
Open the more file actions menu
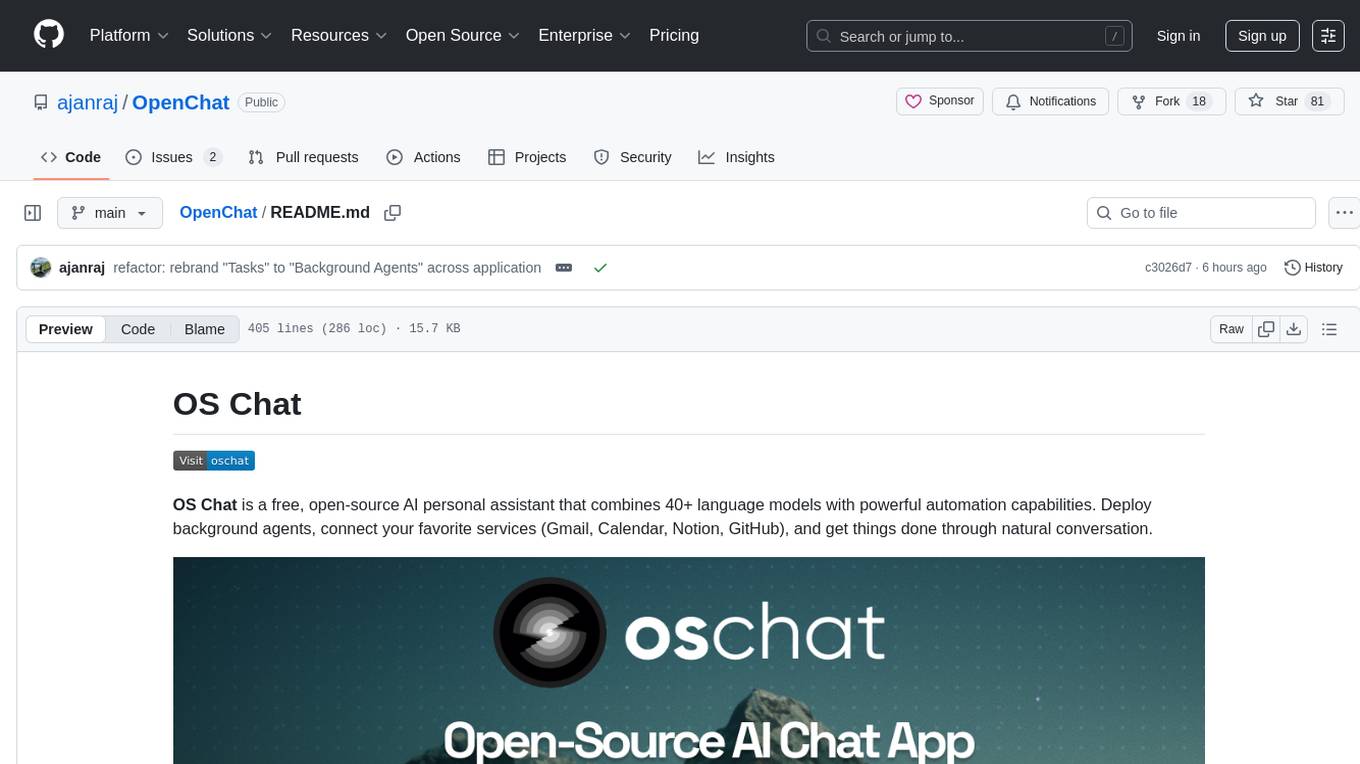[1344, 213]
